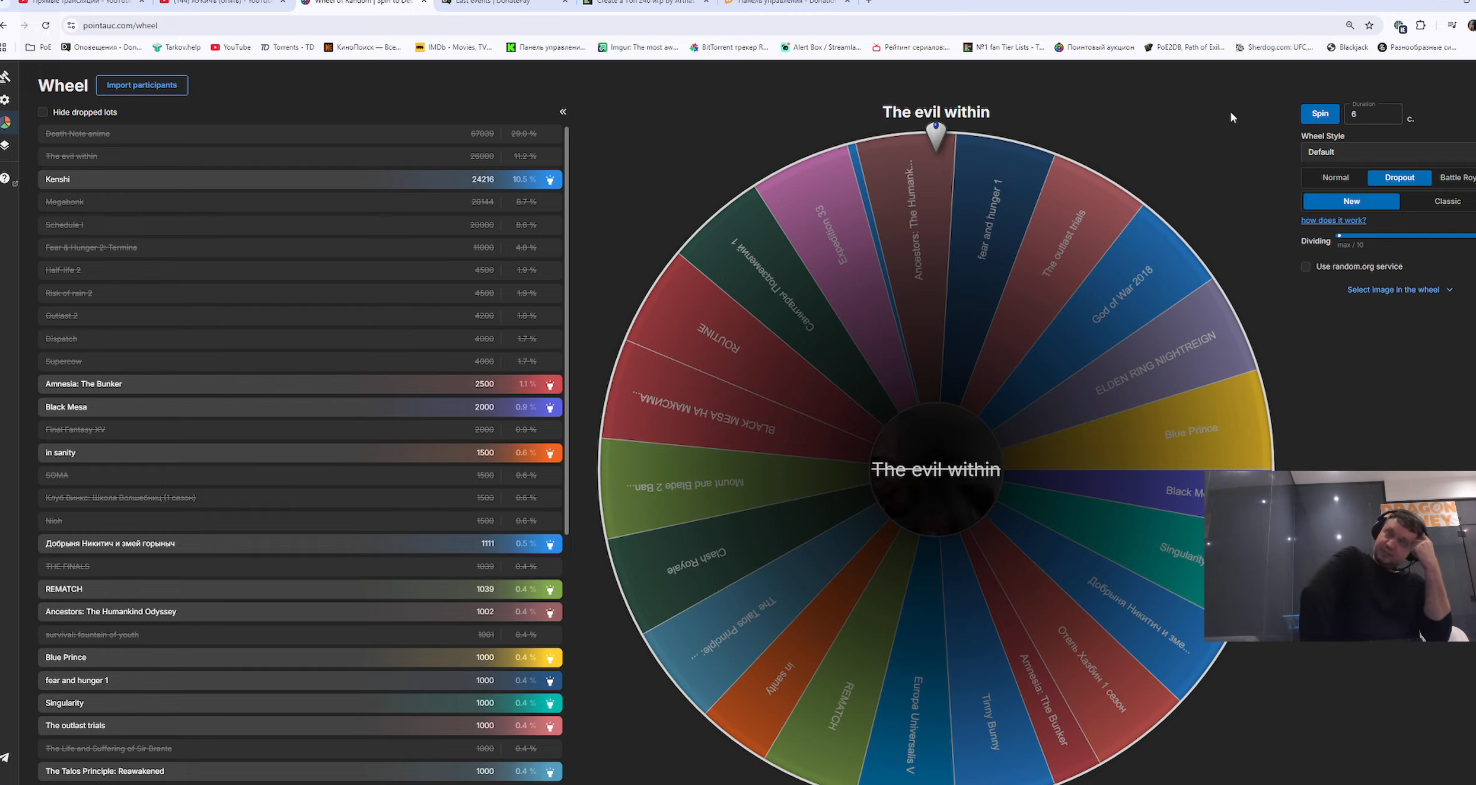Open the Torrents - TD bookmark
The image size is (1476, 785).
[288, 47]
